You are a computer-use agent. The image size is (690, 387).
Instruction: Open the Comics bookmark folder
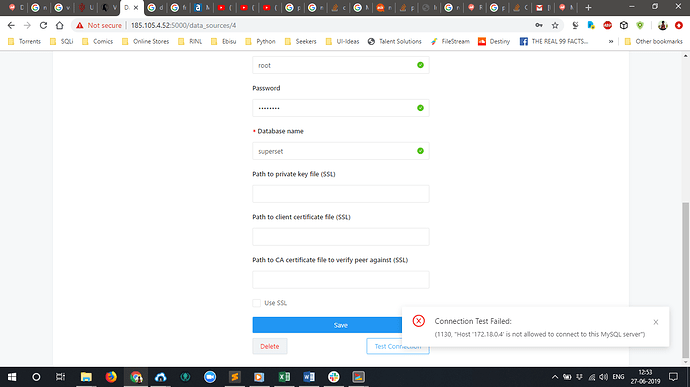coord(97,41)
